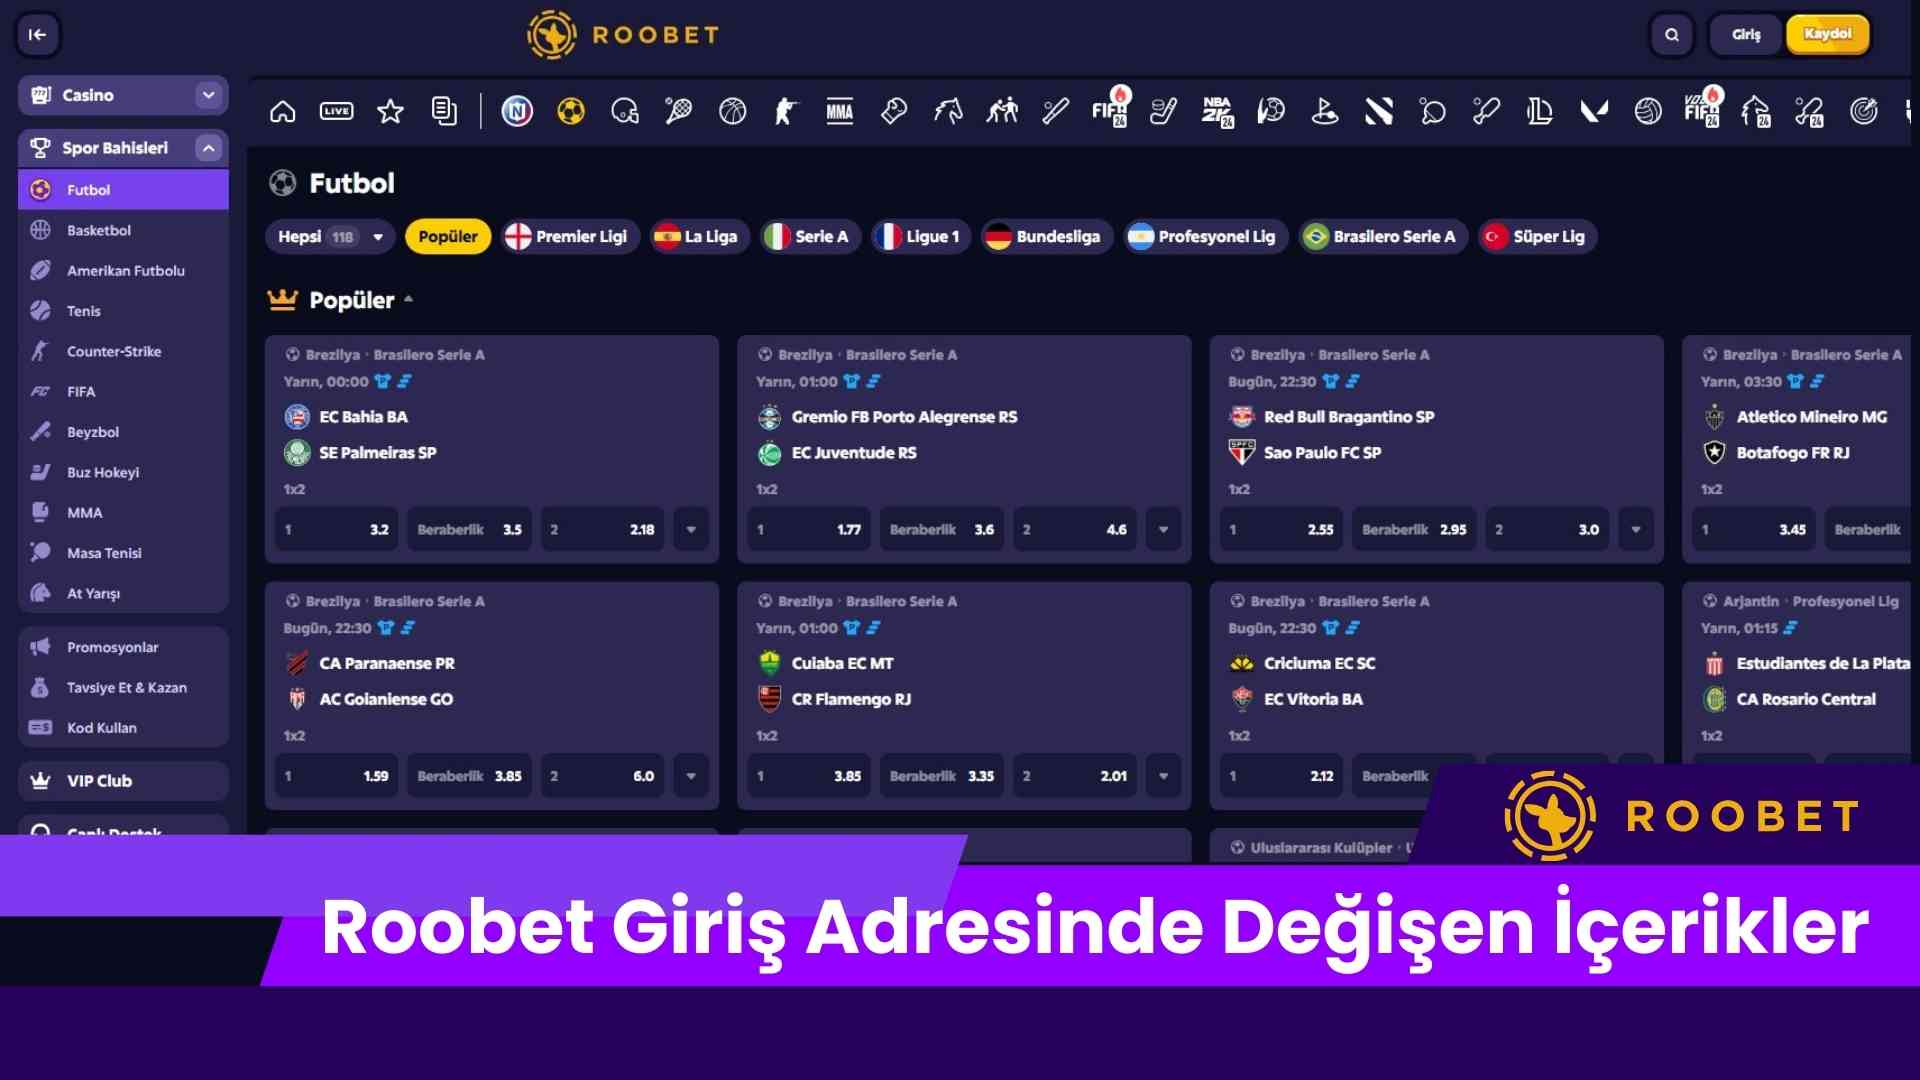Open Promosyonlar in the sidebar
Image resolution: width=1920 pixels, height=1080 pixels.
(123, 647)
